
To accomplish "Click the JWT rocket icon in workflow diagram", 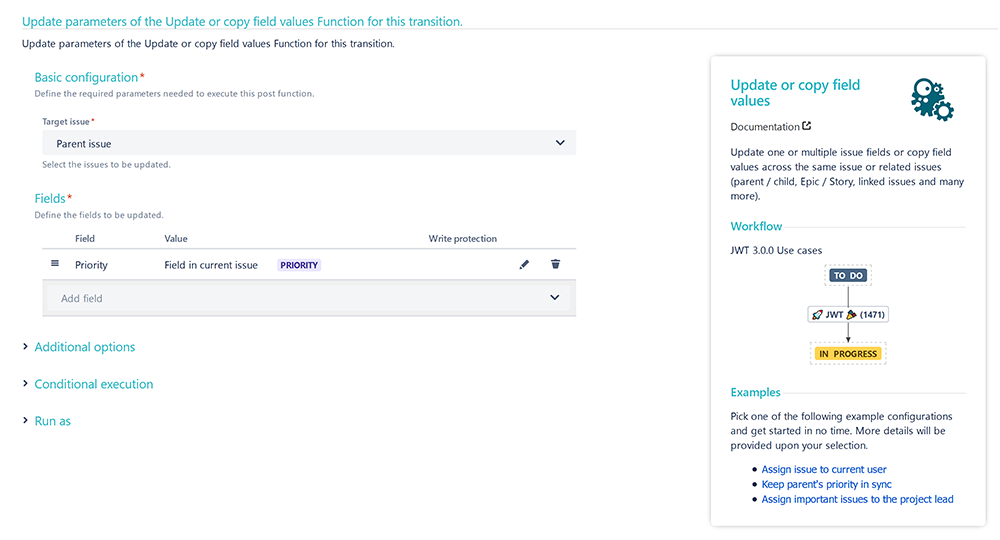I will [817, 315].
